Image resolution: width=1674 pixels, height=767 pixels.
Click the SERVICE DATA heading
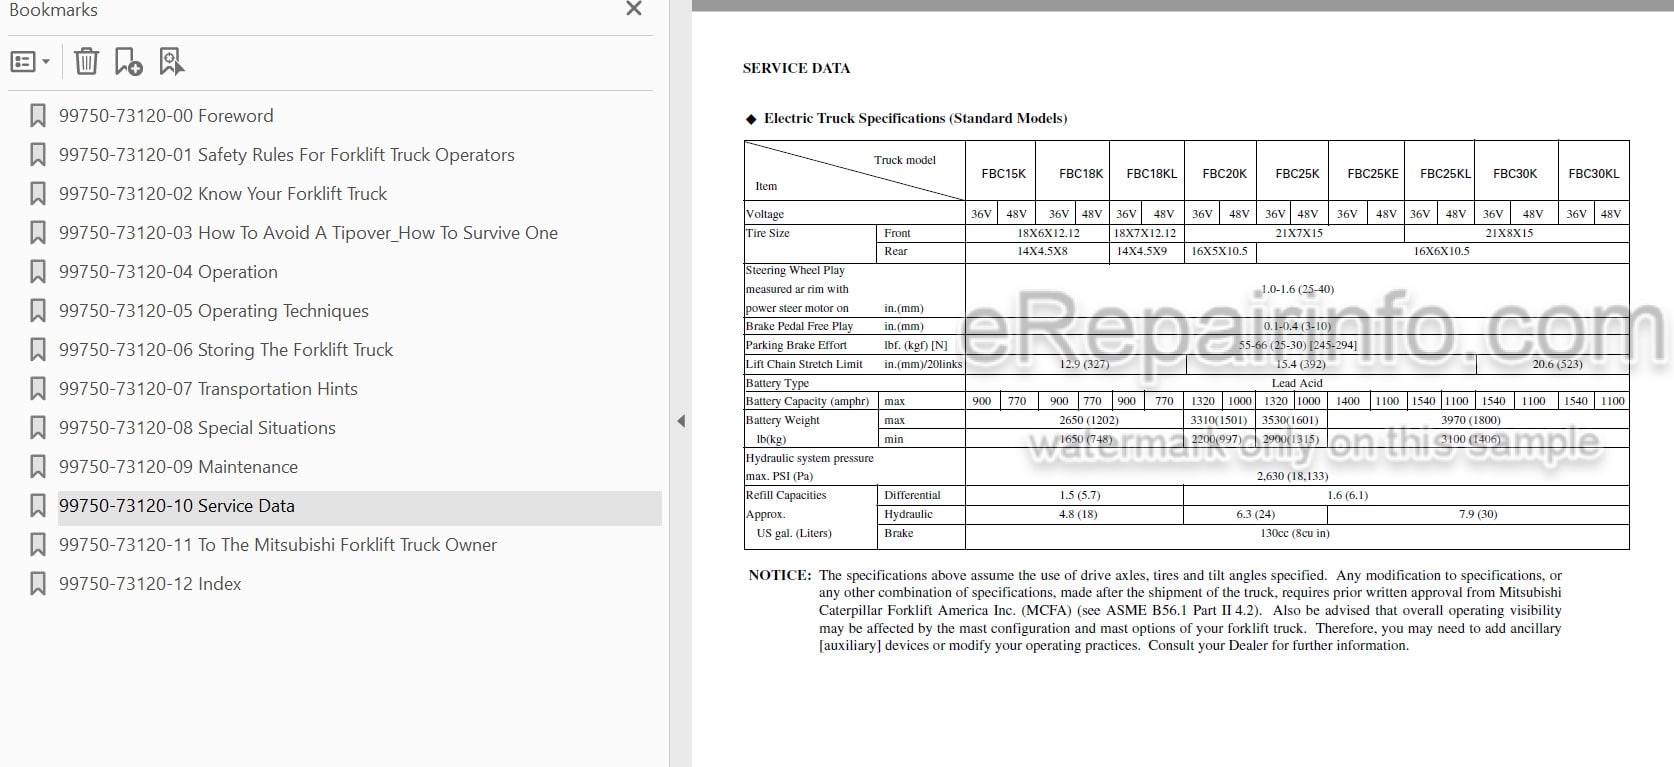point(796,68)
